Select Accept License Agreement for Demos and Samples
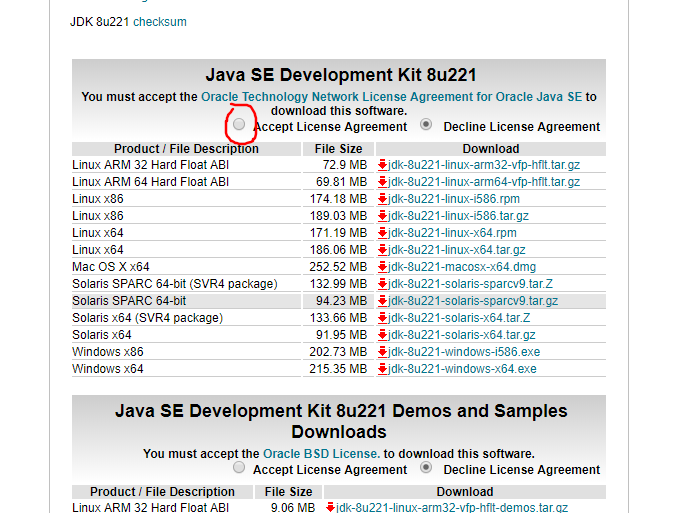 pyautogui.click(x=239, y=468)
